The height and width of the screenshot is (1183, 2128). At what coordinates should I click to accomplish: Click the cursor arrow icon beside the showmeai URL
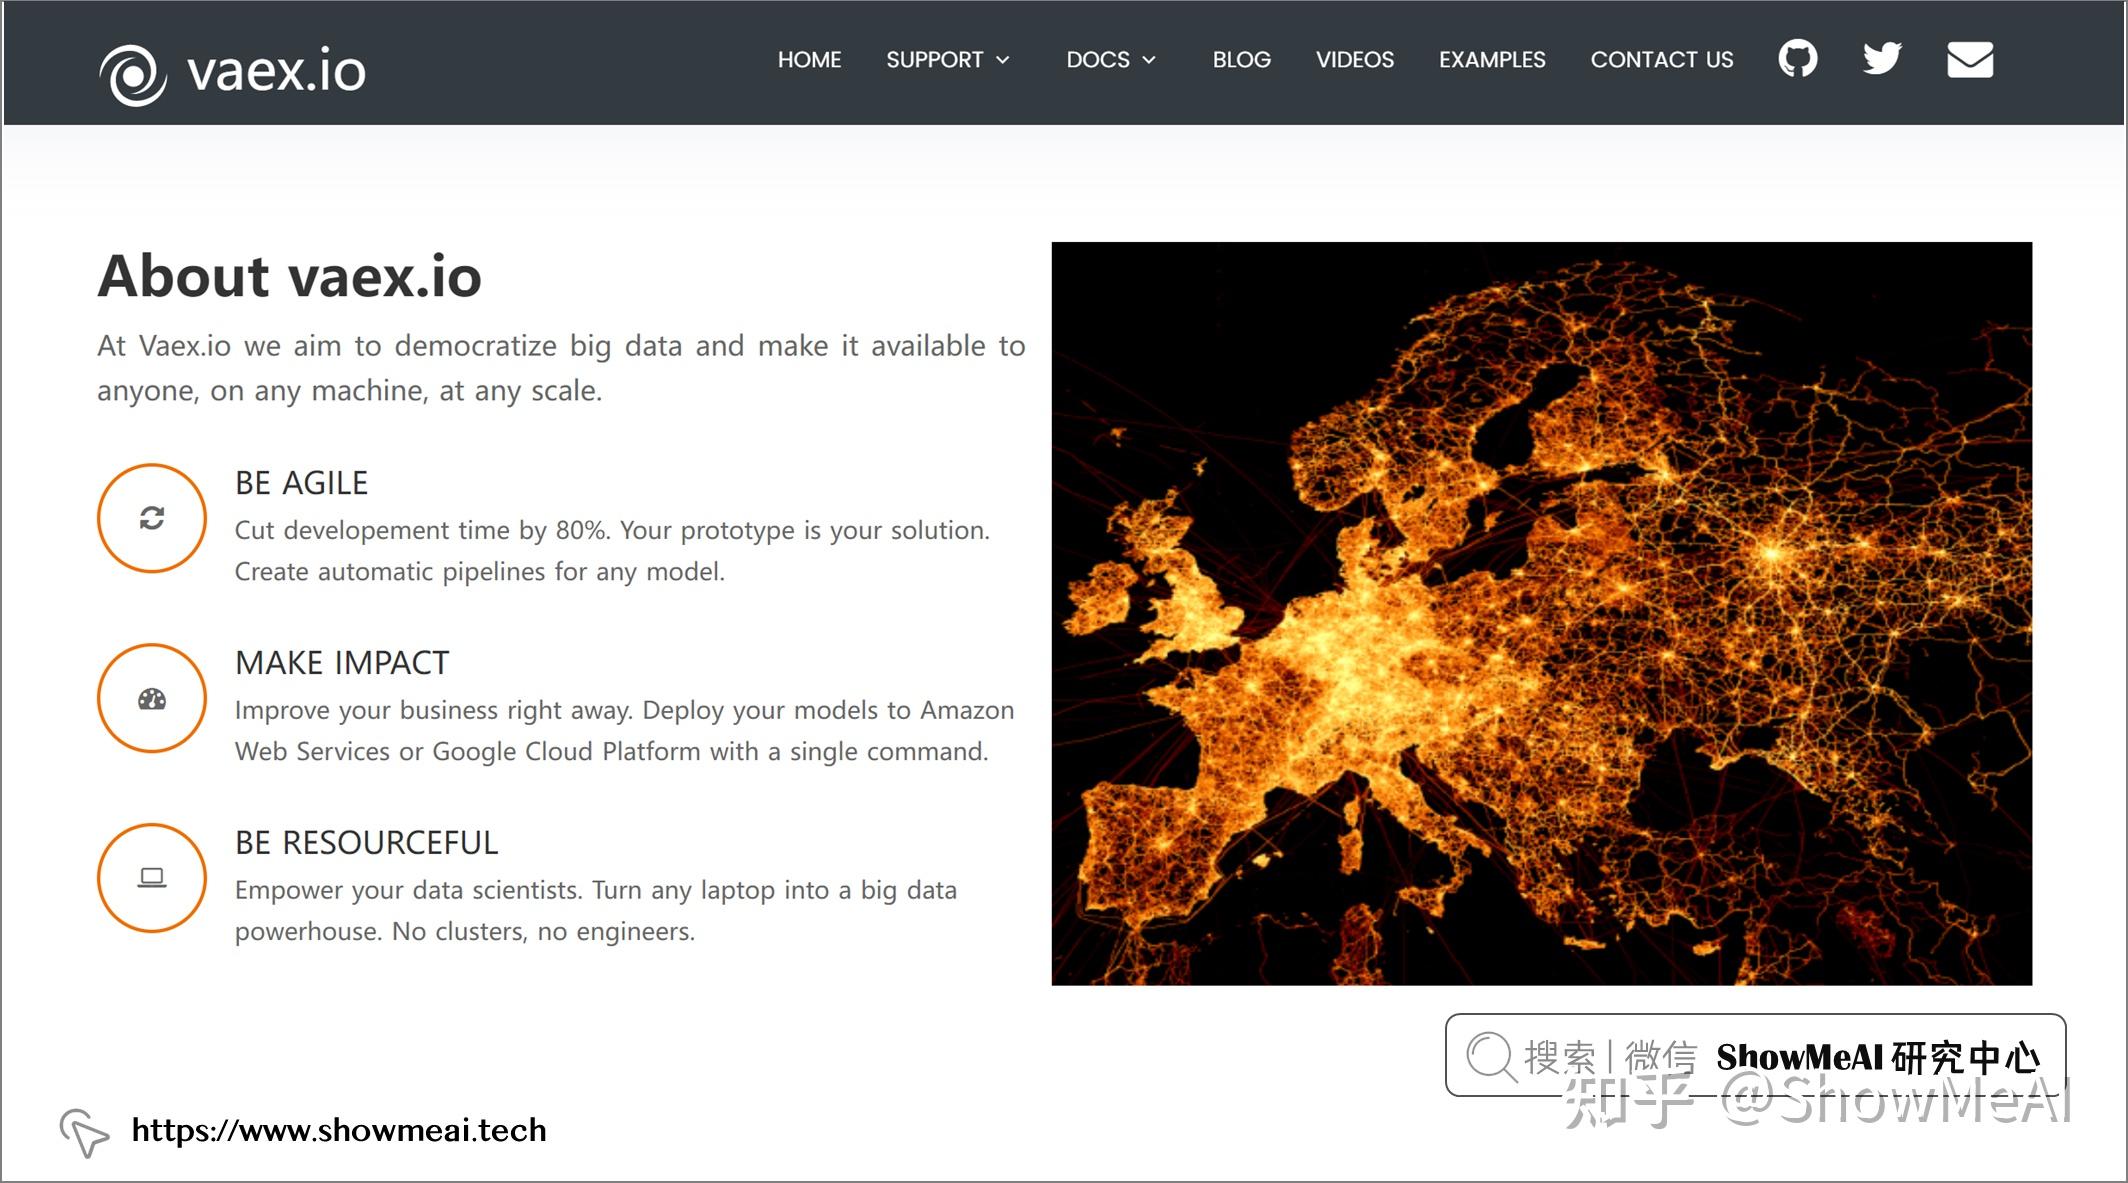pyautogui.click(x=84, y=1133)
